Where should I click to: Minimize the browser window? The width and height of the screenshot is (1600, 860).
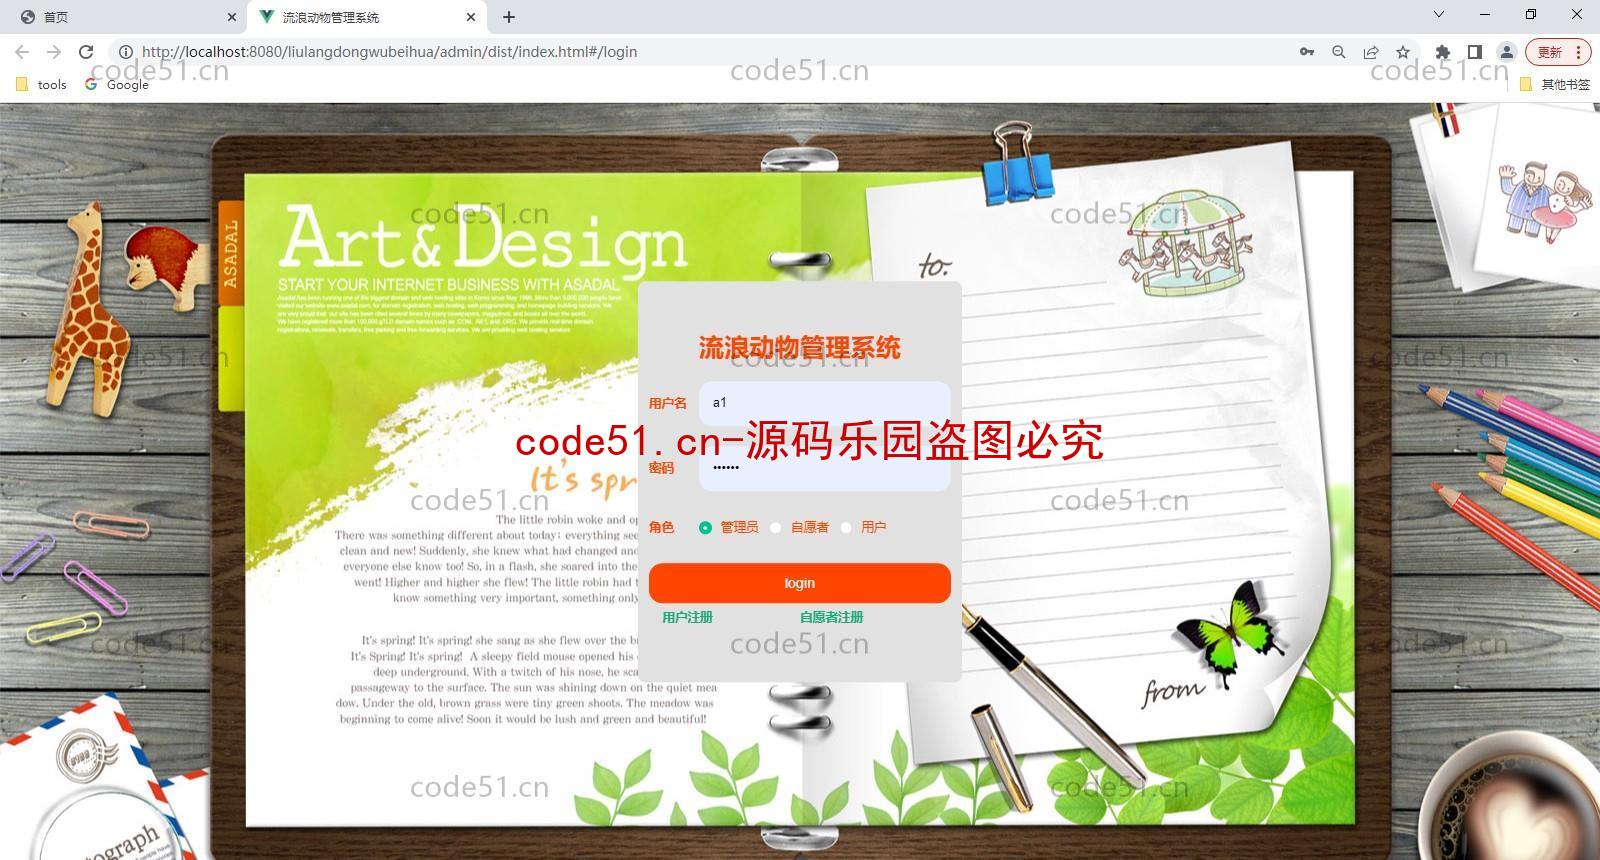[1485, 15]
